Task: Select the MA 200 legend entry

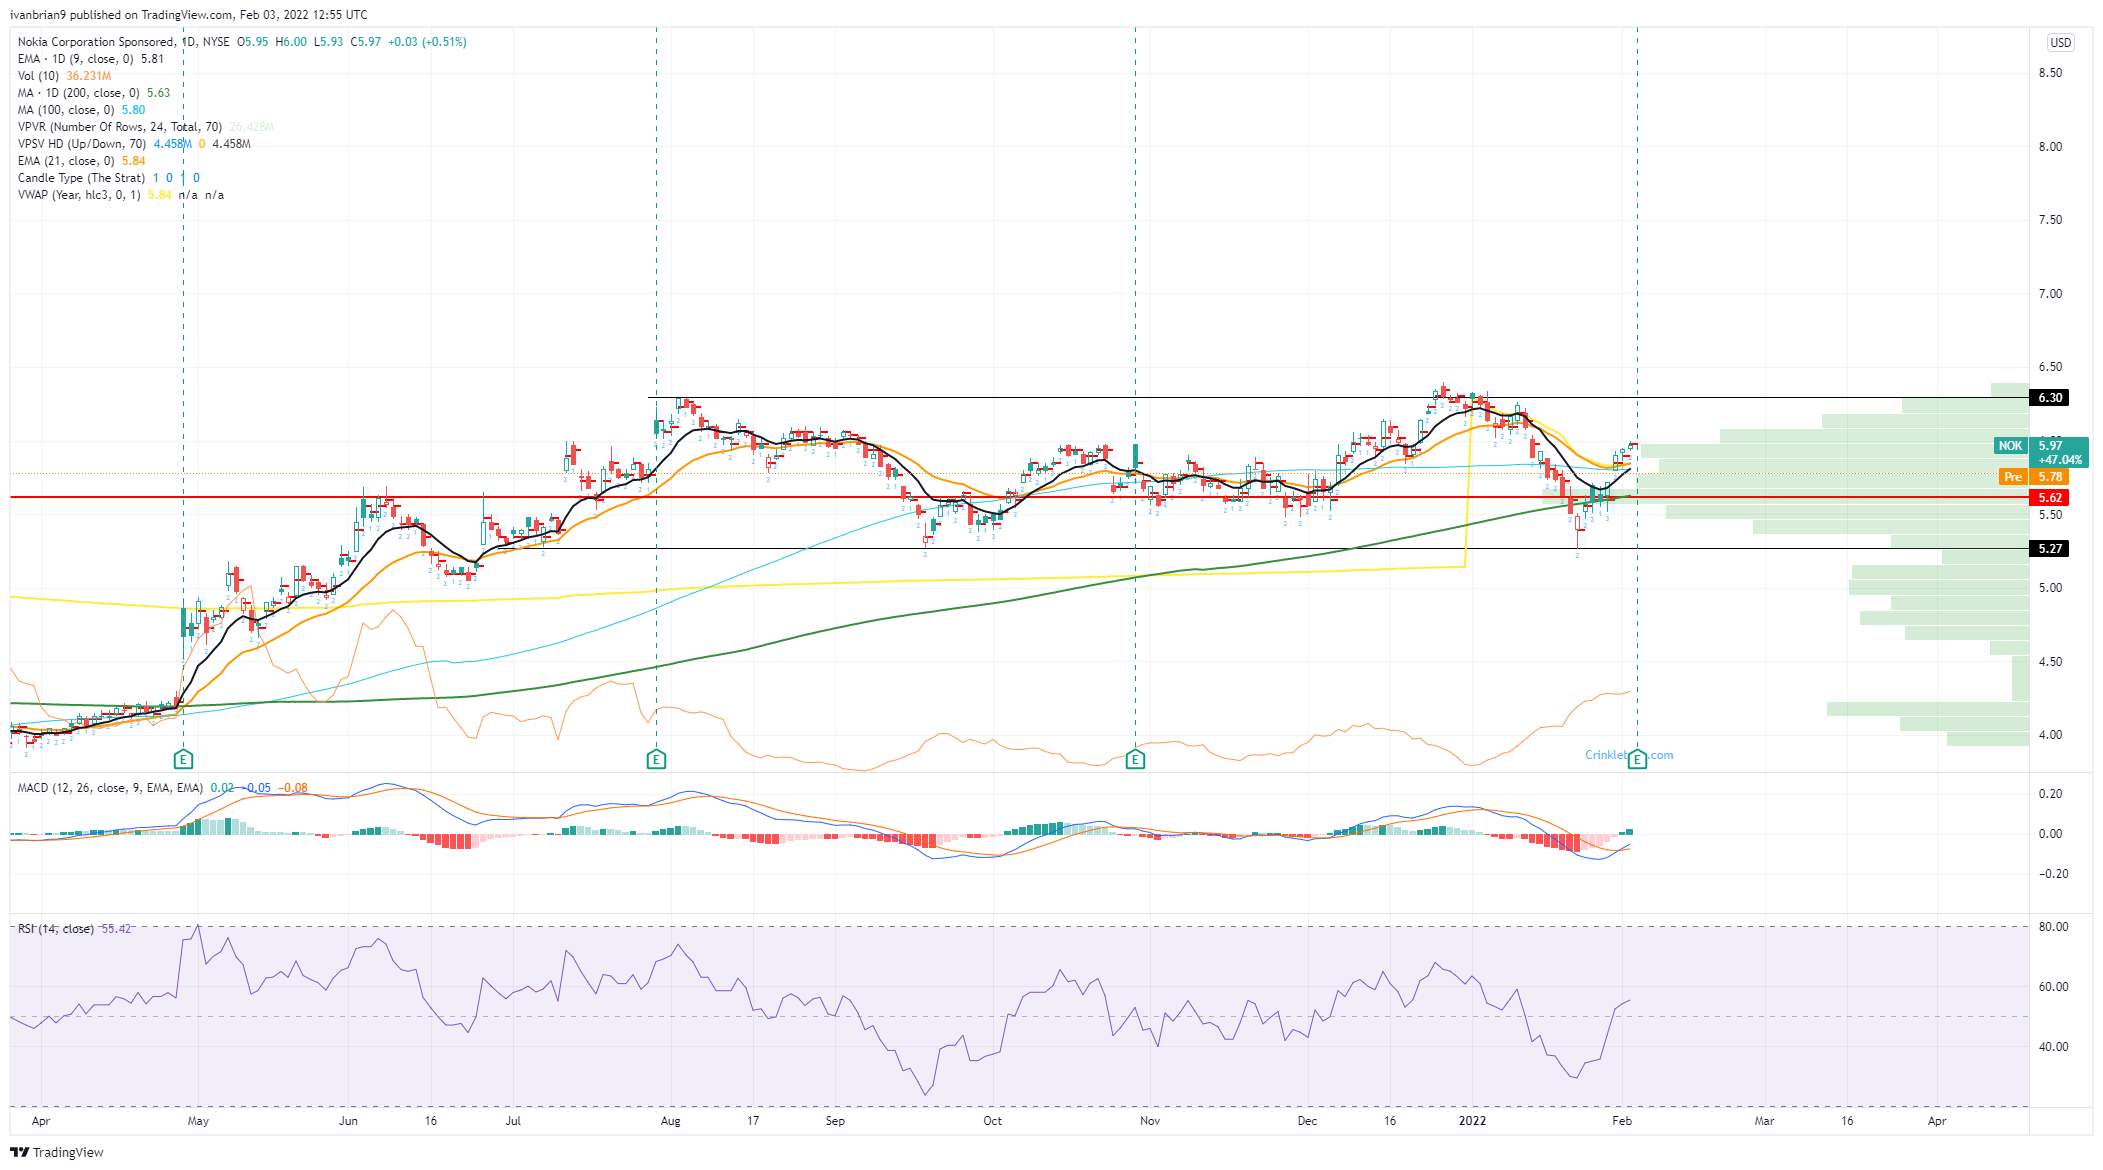Action: (x=80, y=92)
